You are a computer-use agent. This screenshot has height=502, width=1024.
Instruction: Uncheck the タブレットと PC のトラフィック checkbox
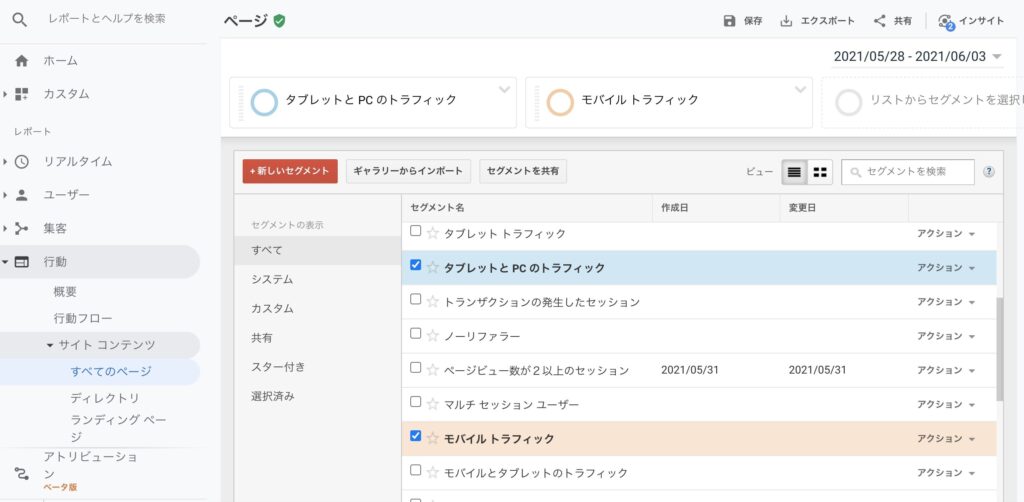tap(415, 264)
